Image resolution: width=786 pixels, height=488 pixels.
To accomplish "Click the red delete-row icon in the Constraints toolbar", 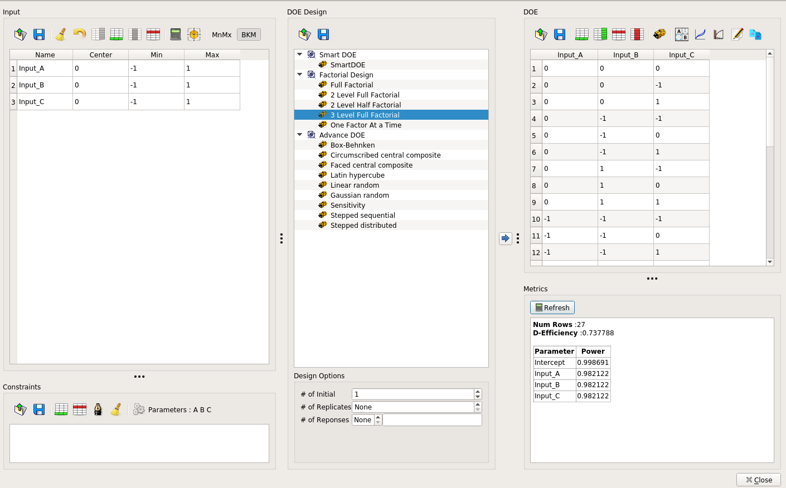I will (80, 409).
